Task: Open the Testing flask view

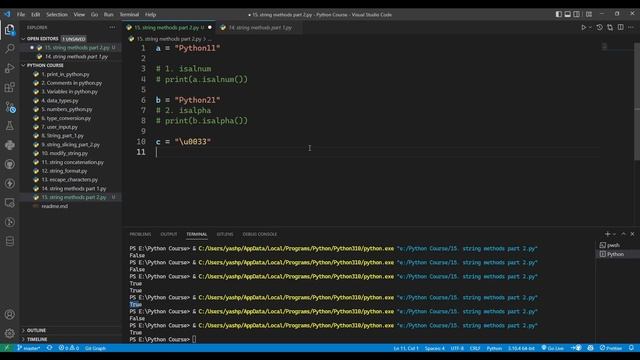Action: pyautogui.click(x=9, y=126)
